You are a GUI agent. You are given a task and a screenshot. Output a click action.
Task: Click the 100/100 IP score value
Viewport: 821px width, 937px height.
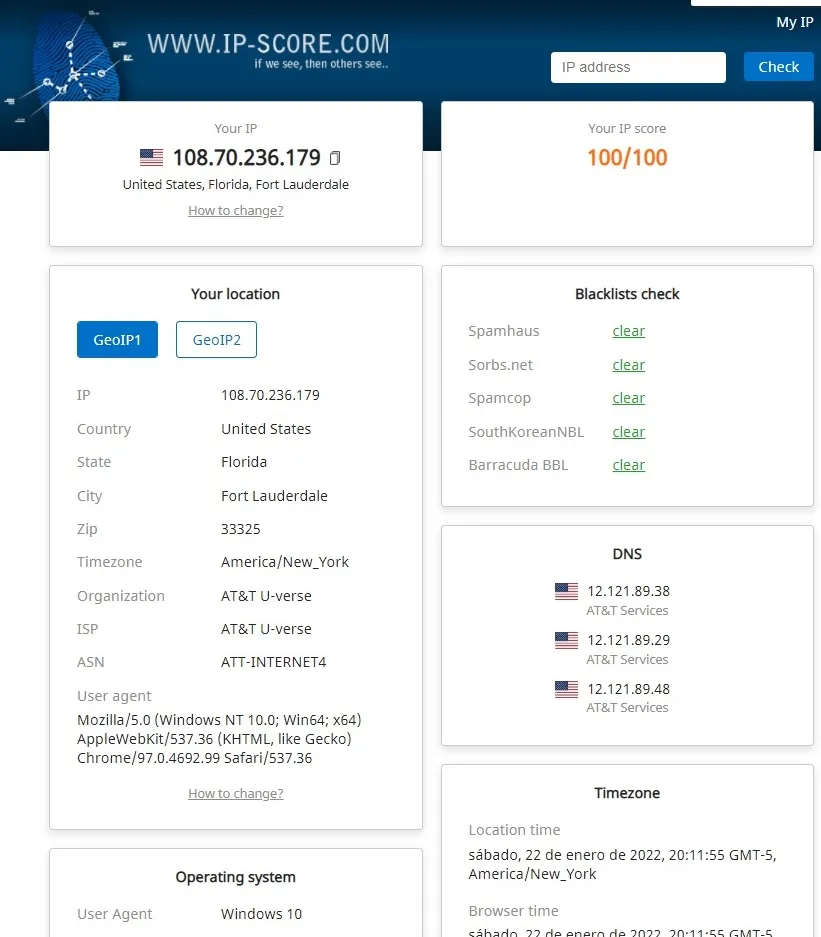[627, 158]
